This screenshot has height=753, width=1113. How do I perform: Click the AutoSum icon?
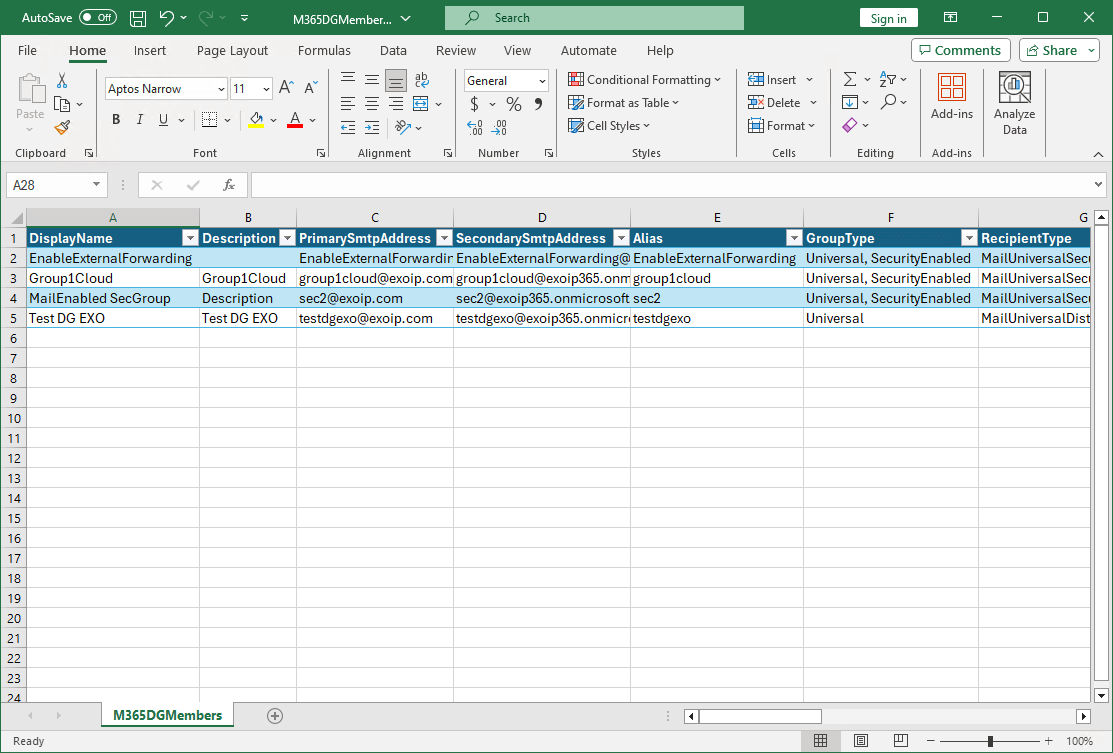pos(849,78)
